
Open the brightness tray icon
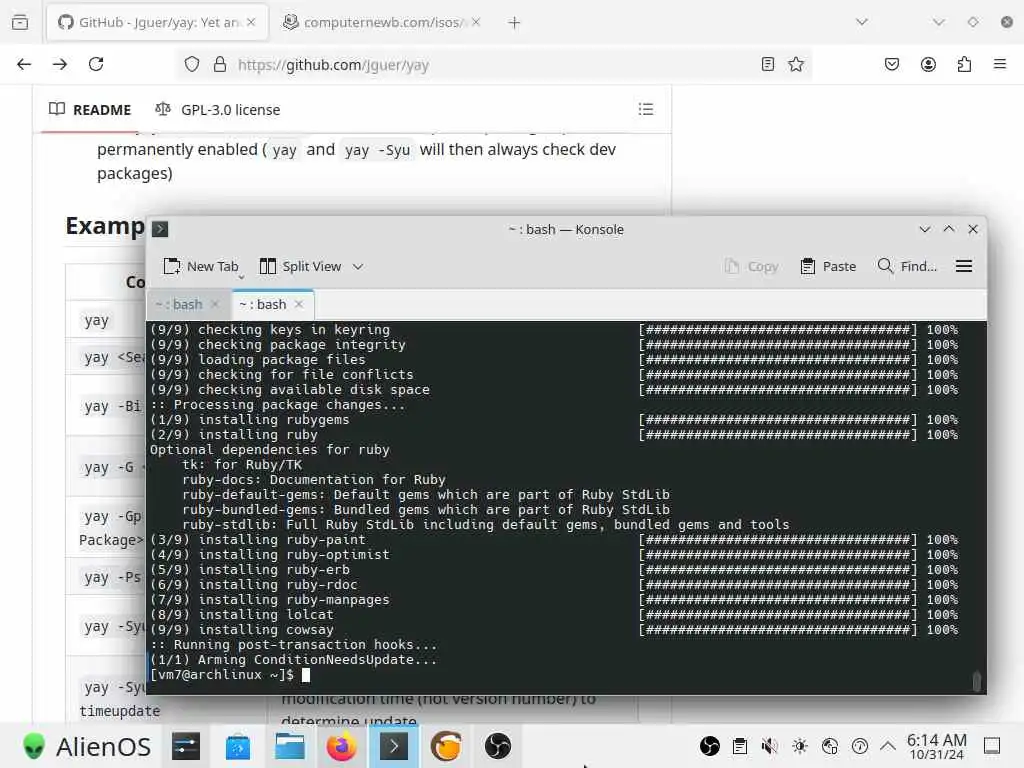pyautogui.click(x=799, y=746)
